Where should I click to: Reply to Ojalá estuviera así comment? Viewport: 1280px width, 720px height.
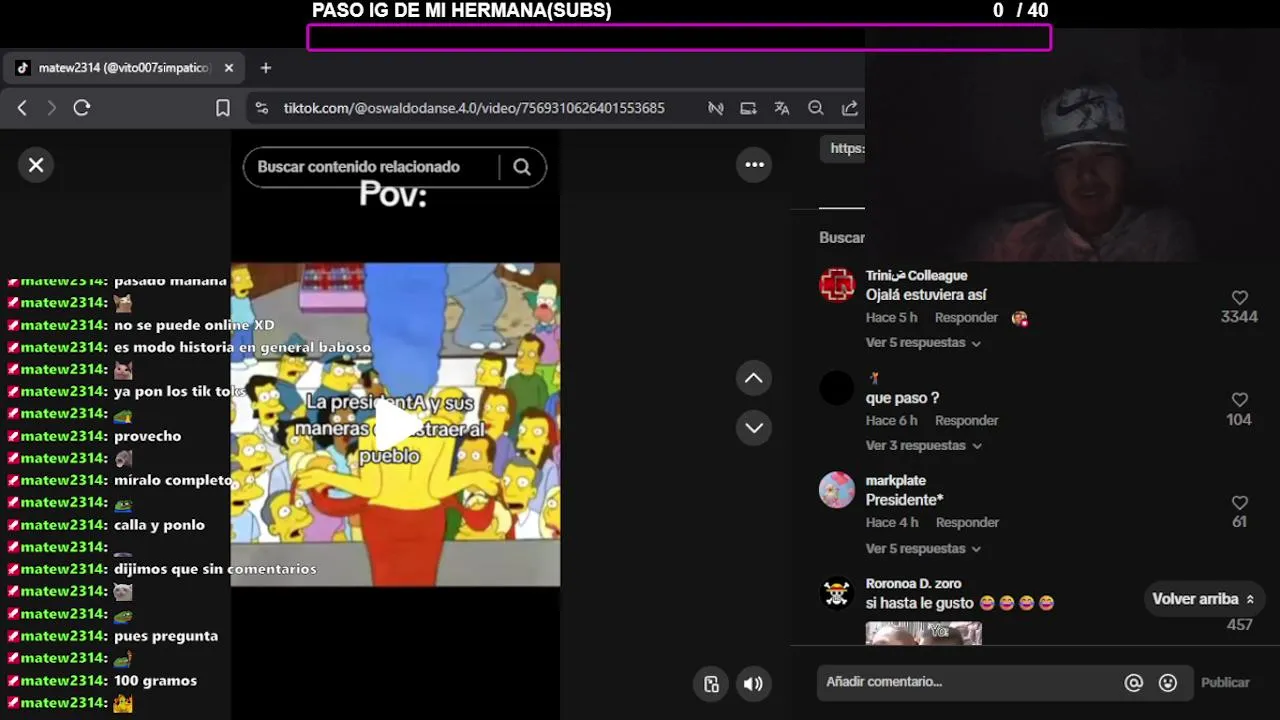966,318
